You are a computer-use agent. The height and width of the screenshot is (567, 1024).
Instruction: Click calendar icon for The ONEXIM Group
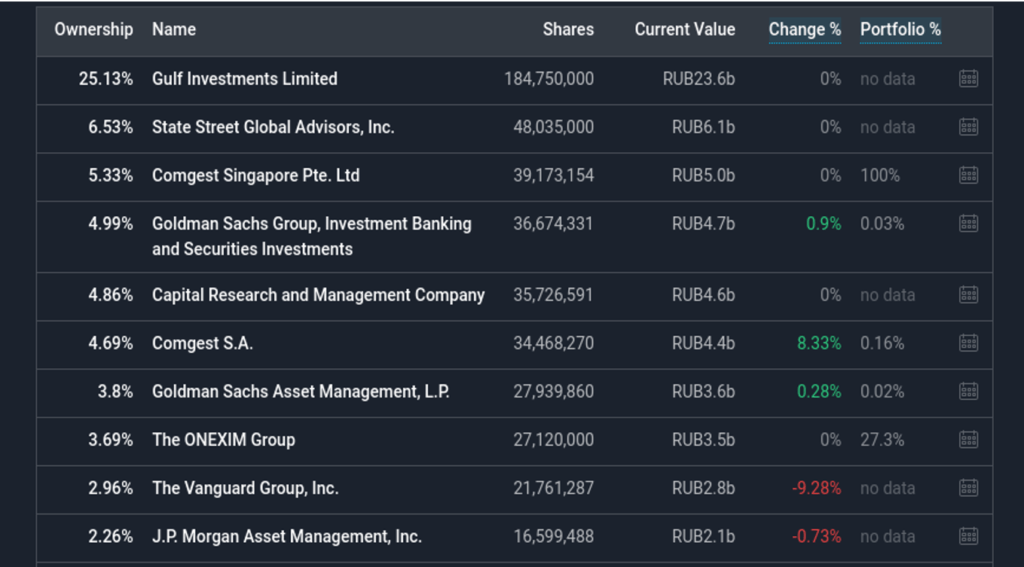pos(967,439)
